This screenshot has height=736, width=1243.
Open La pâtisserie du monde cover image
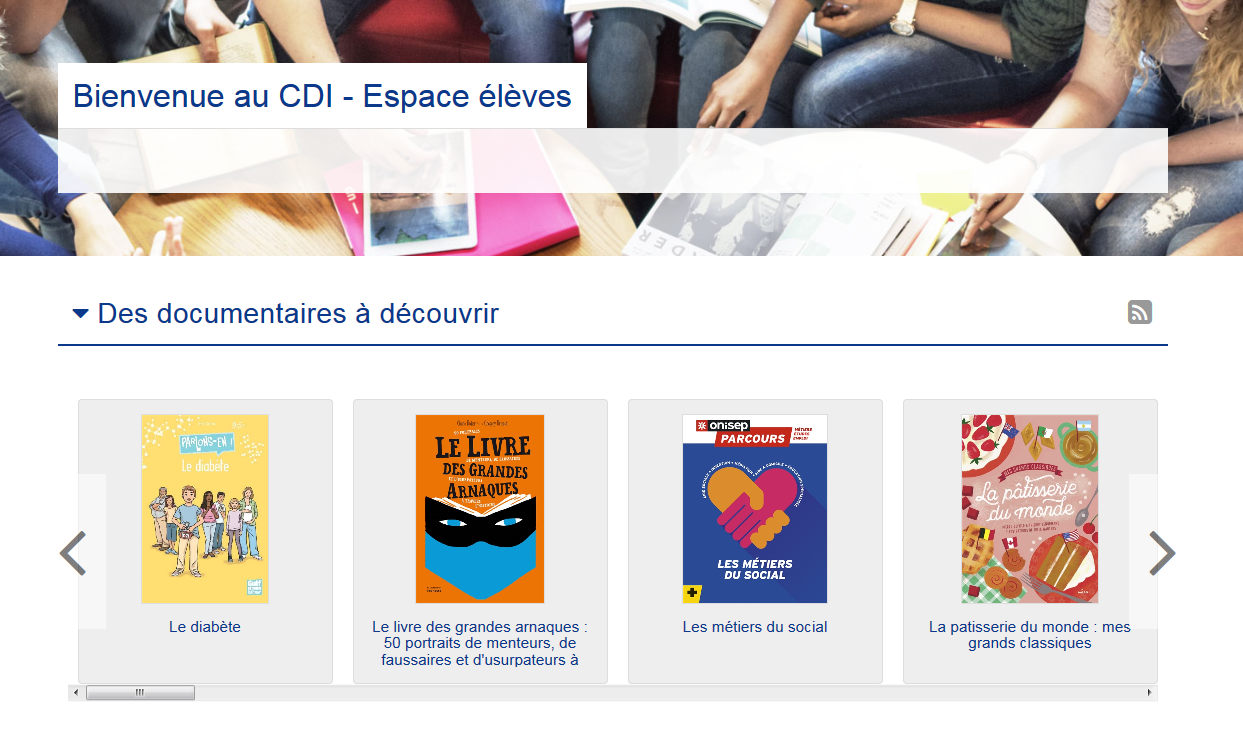coord(1030,509)
